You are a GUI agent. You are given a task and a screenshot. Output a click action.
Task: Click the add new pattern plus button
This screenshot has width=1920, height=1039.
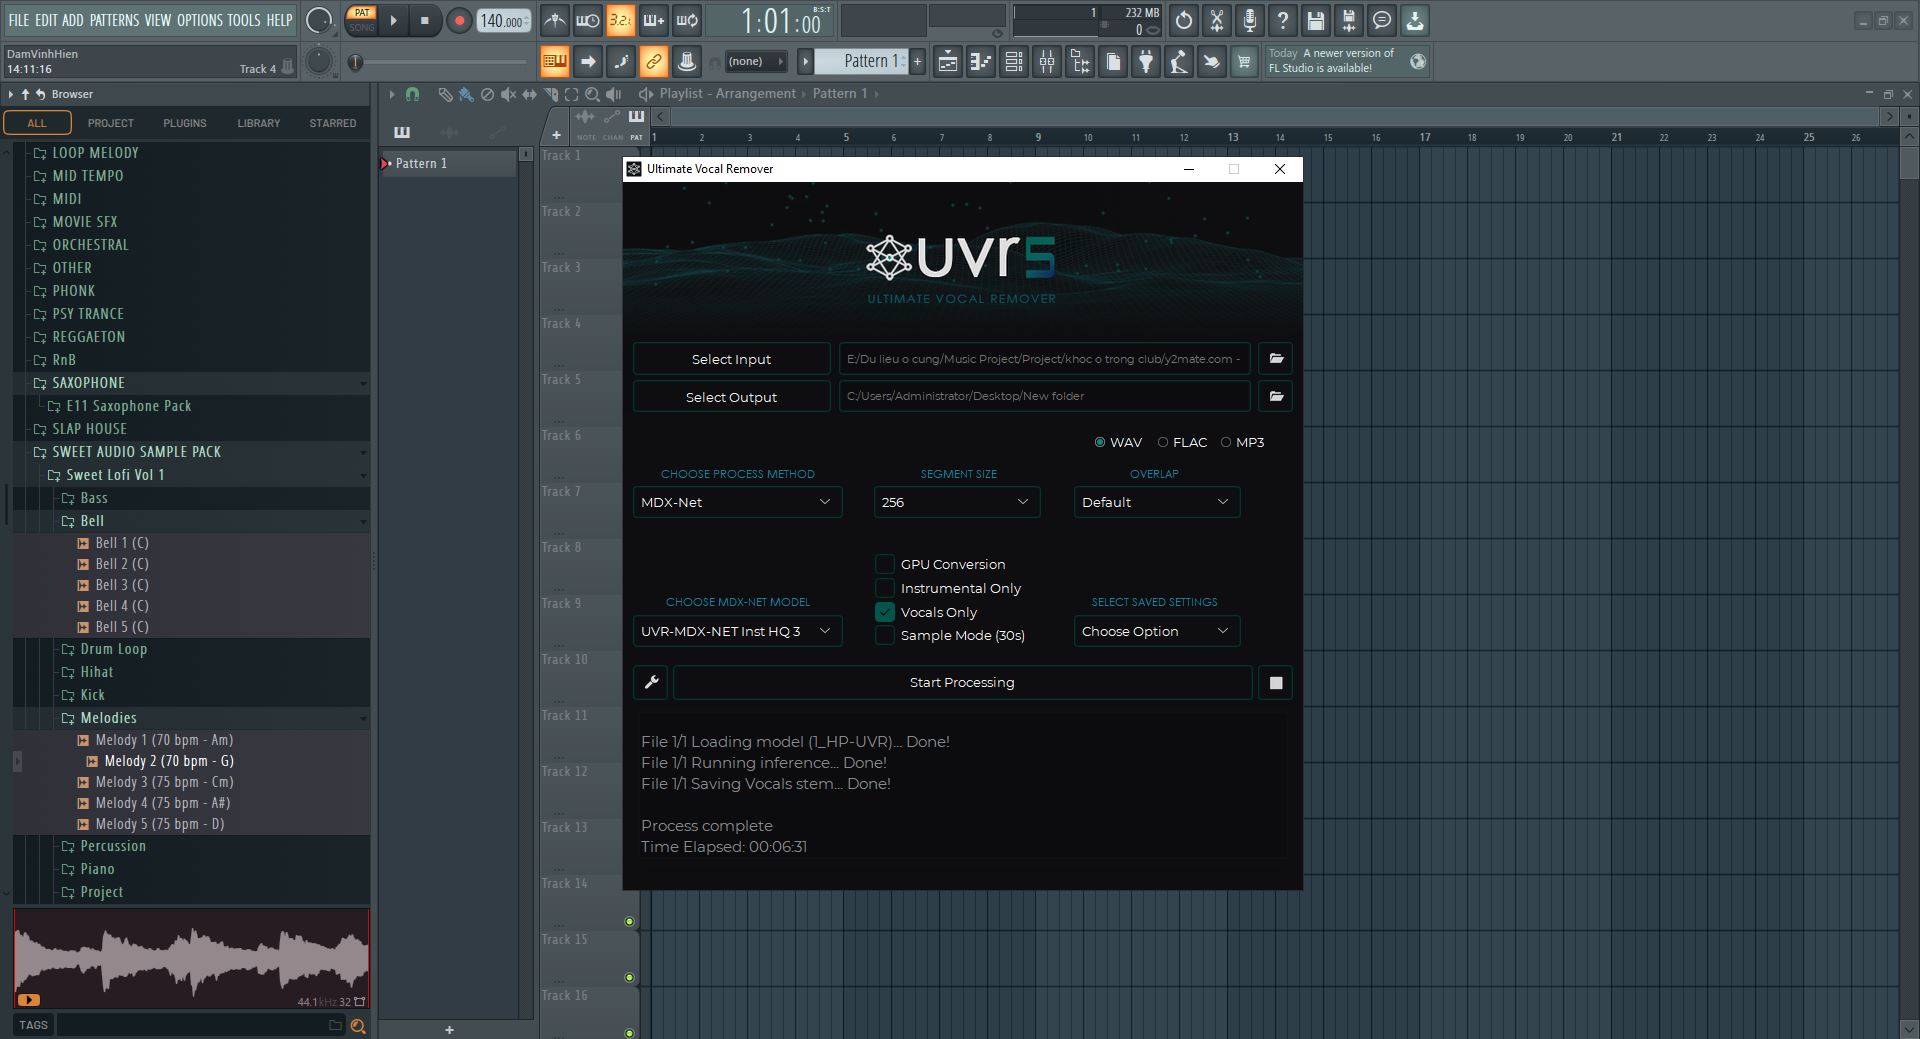(x=917, y=61)
